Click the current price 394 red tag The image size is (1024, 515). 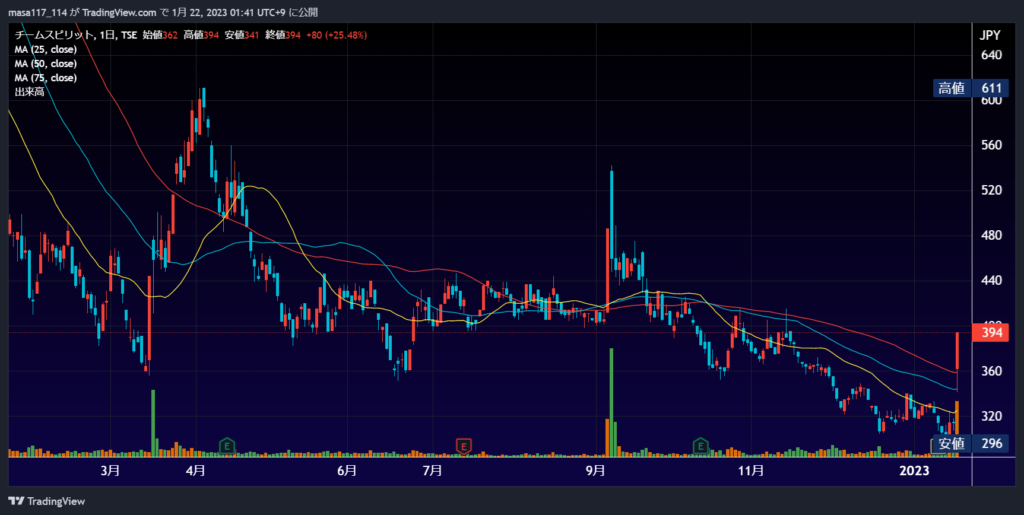(x=991, y=333)
